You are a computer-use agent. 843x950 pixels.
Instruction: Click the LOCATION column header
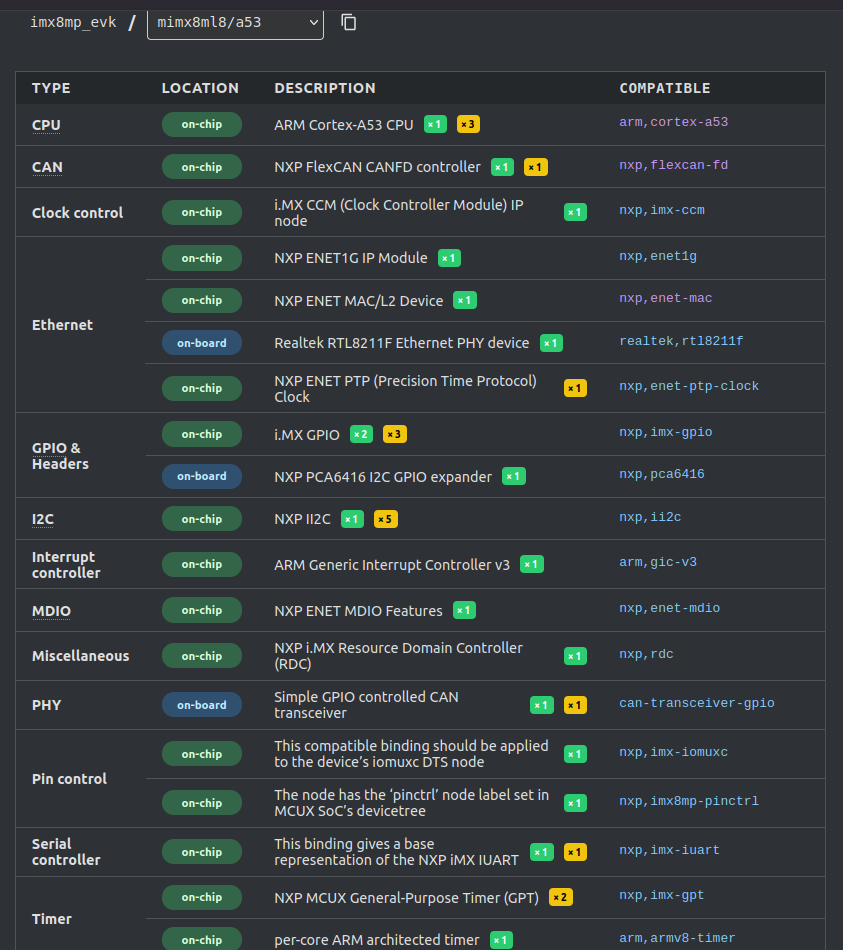point(200,88)
